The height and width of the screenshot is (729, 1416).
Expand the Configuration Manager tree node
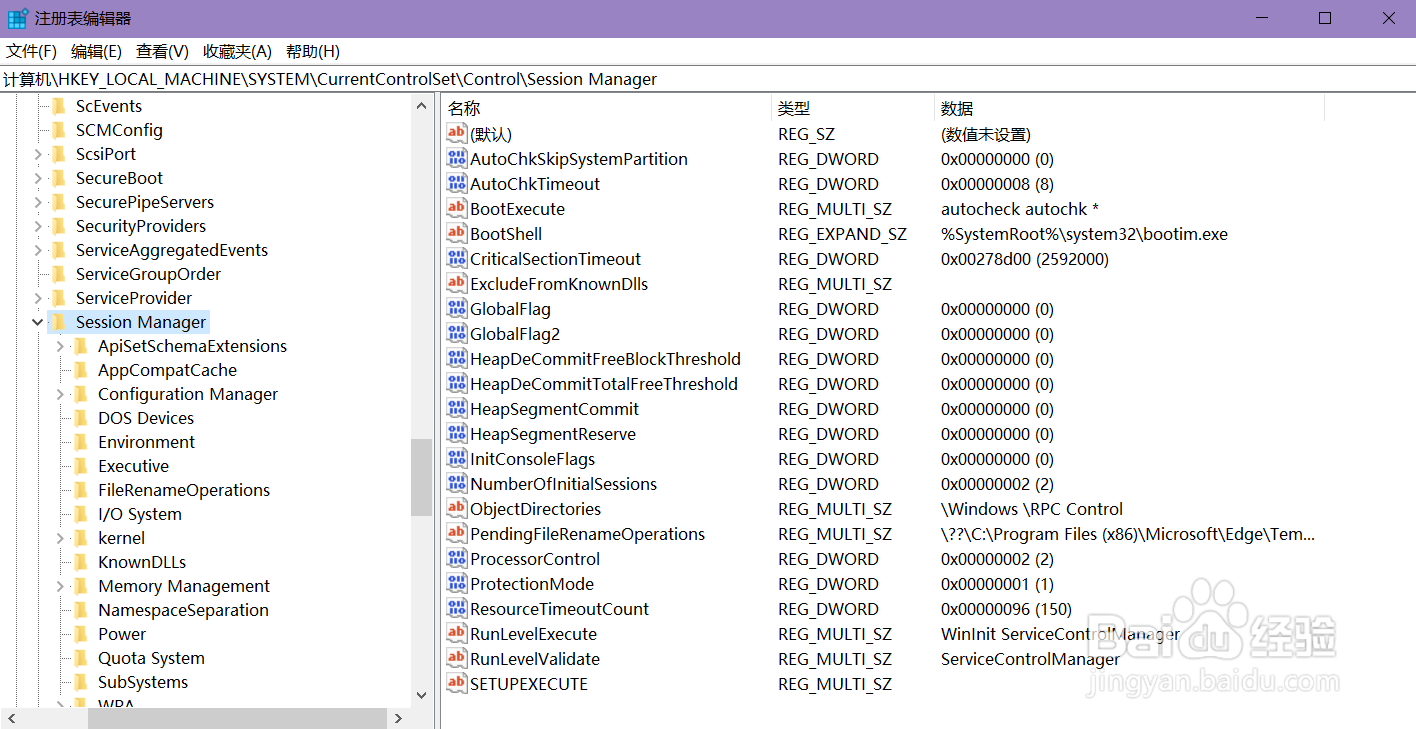click(60, 394)
